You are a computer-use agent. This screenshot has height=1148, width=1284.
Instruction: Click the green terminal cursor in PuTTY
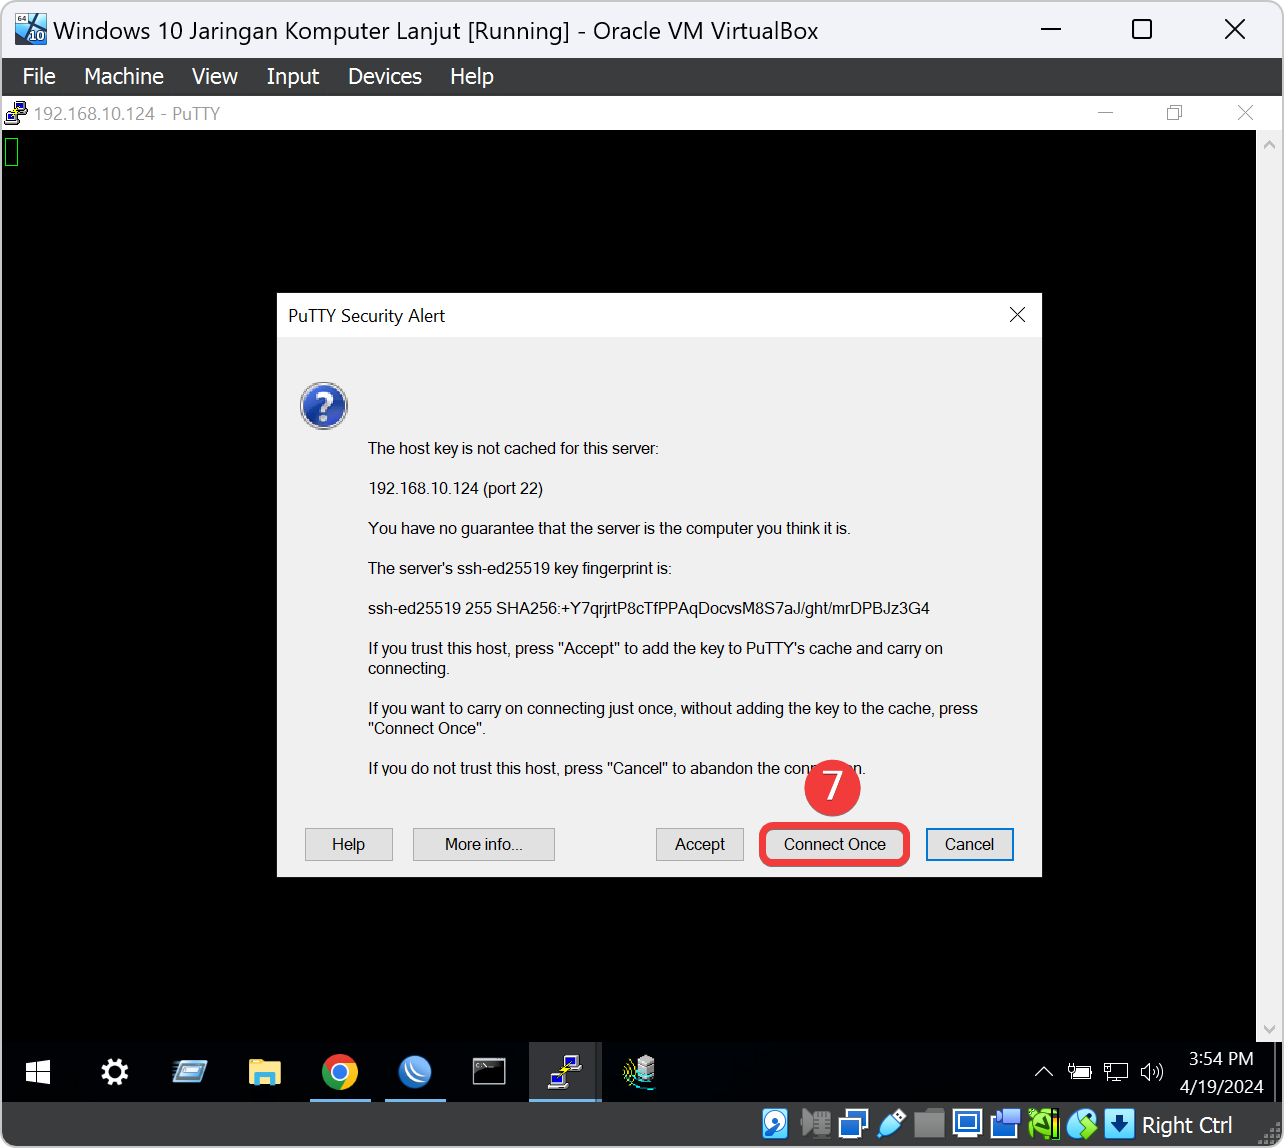pyautogui.click(x=11, y=151)
